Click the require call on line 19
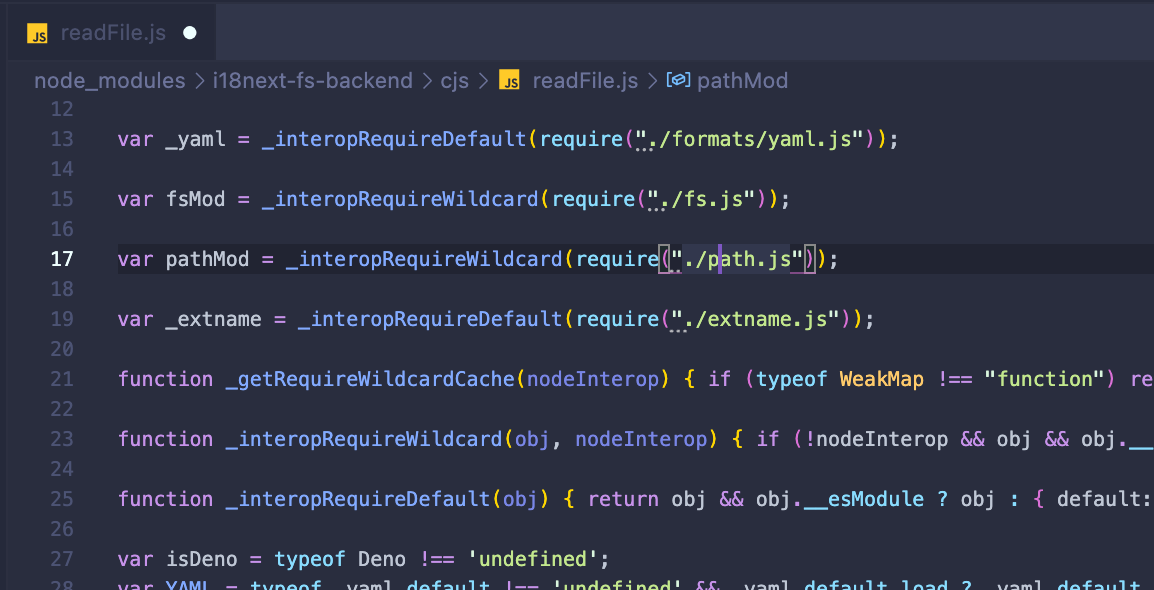1154x590 pixels. click(x=617, y=319)
